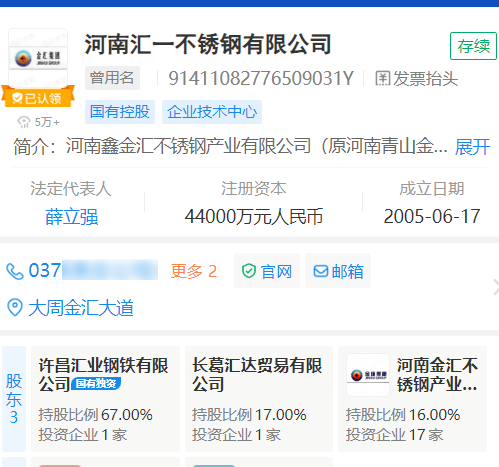Screen dimensions: 499x467
Task: Open shareholder 许昌汇业钢铁有限公司
Action: [103, 375]
